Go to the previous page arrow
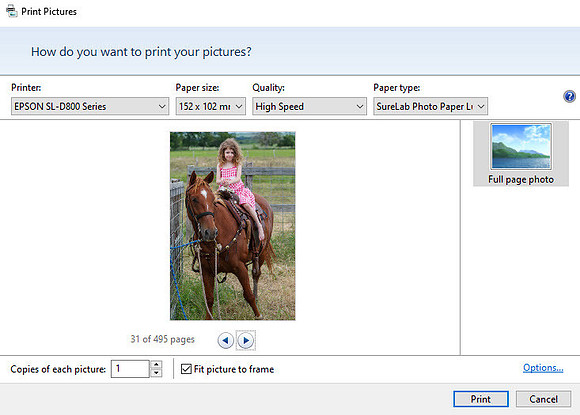This screenshot has width=580, height=415. pyautogui.click(x=226, y=340)
